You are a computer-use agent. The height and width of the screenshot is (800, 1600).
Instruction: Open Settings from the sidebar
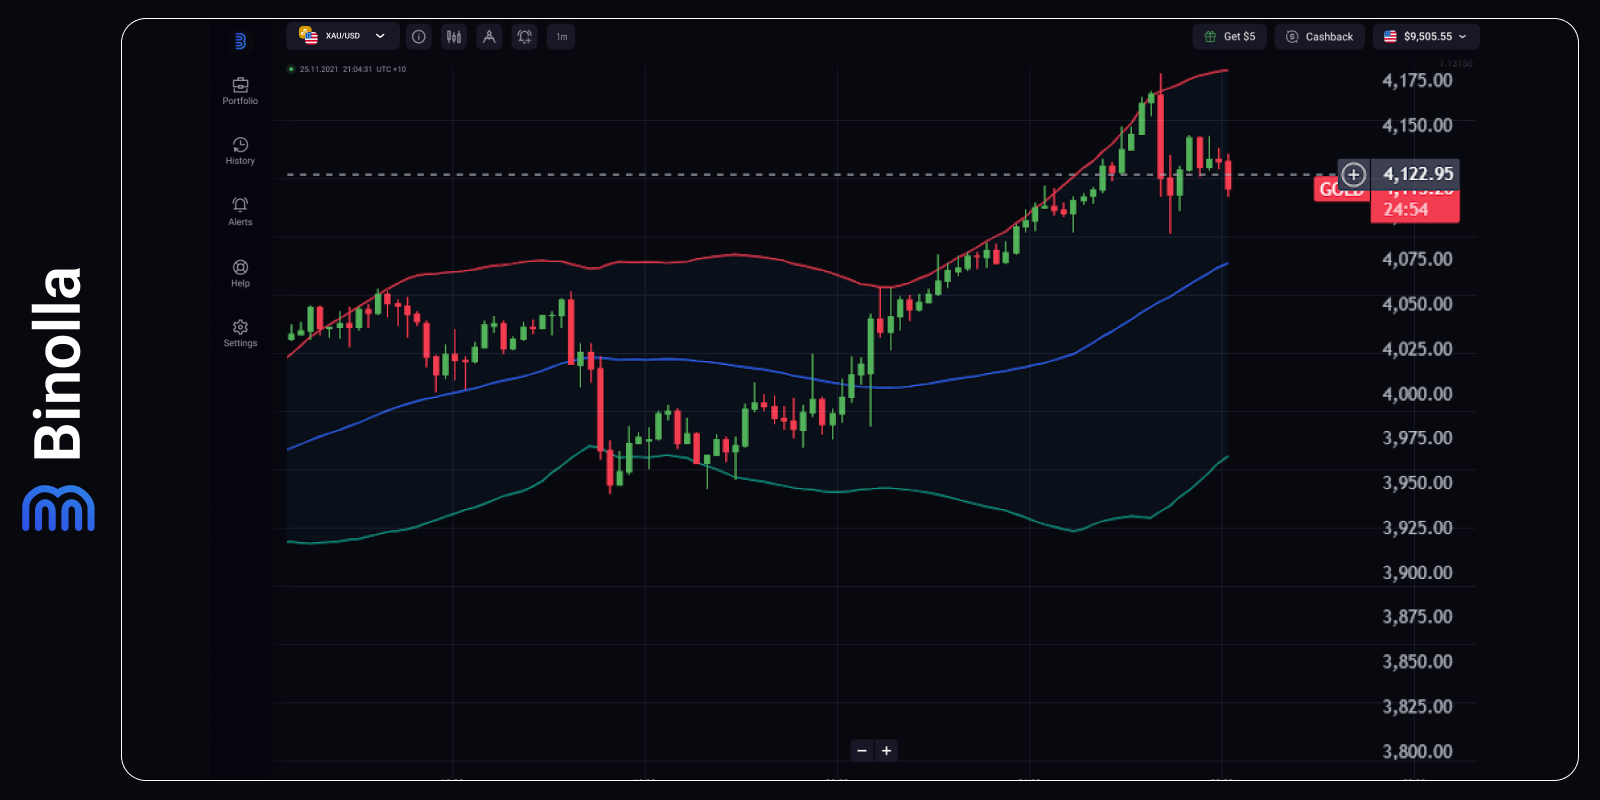click(x=240, y=333)
